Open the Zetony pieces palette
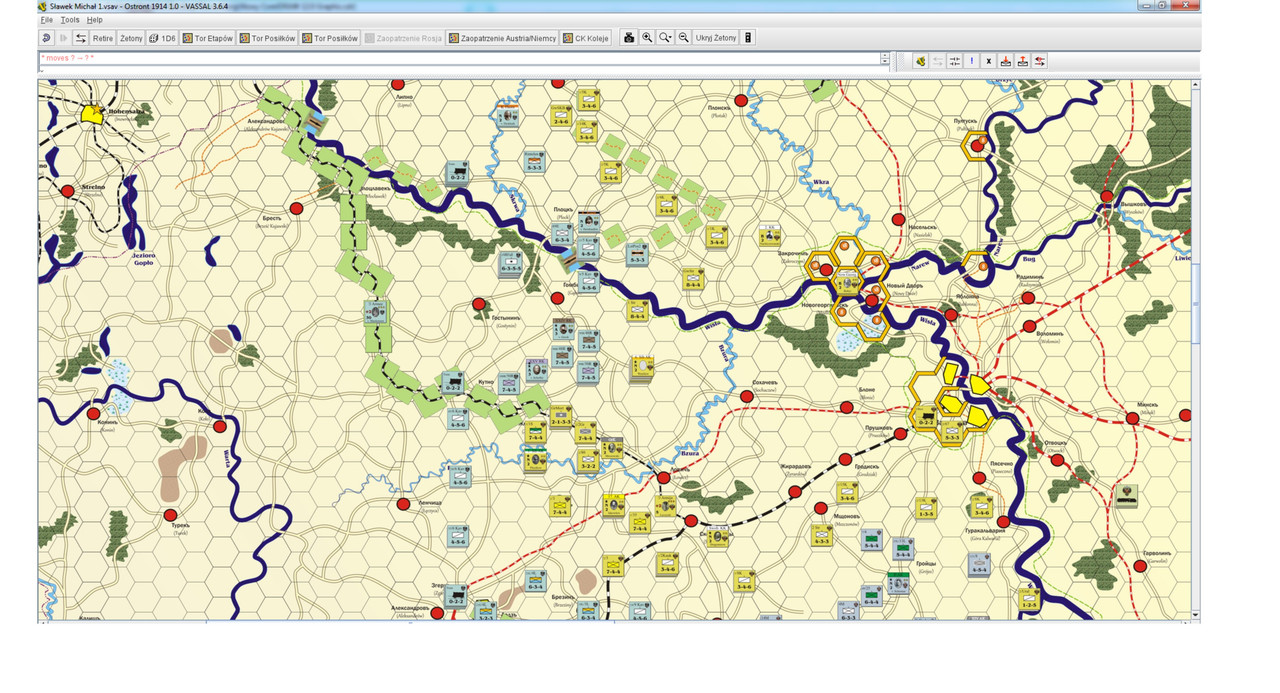 131,38
